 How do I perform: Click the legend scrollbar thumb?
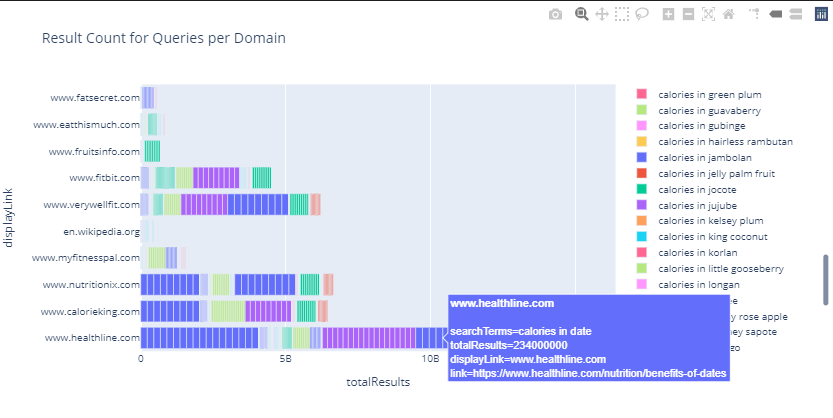pyautogui.click(x=826, y=280)
